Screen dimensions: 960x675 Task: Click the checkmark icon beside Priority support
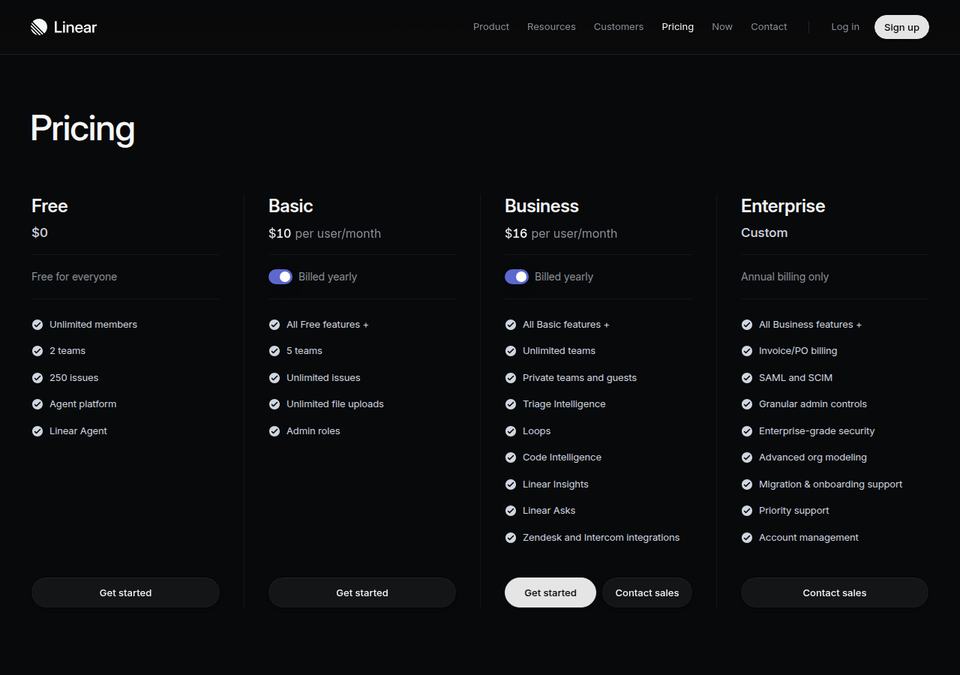pos(747,511)
